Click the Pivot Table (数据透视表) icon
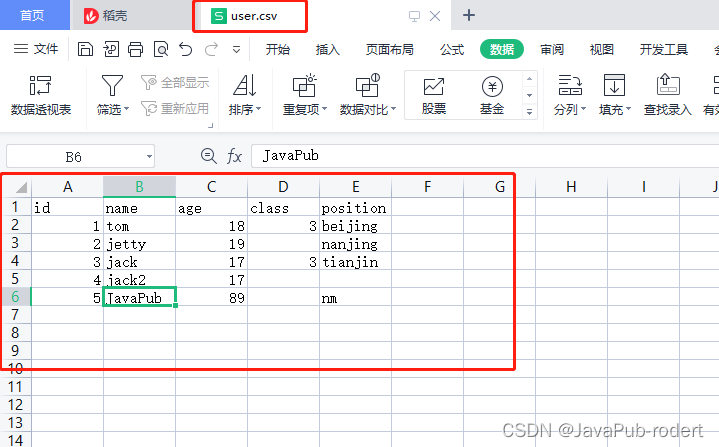 (41, 86)
